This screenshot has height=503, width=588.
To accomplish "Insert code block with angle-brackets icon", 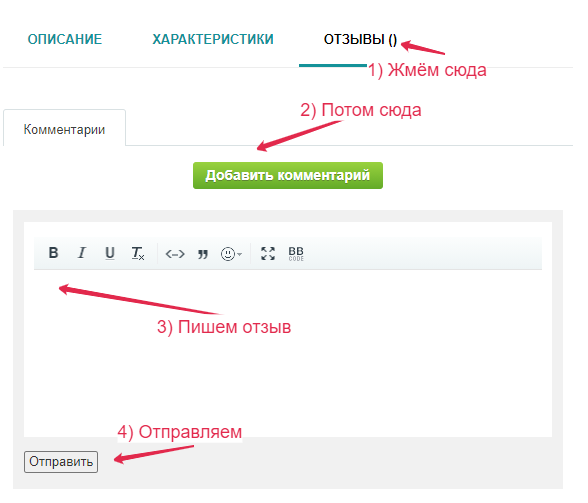I will pos(175,254).
